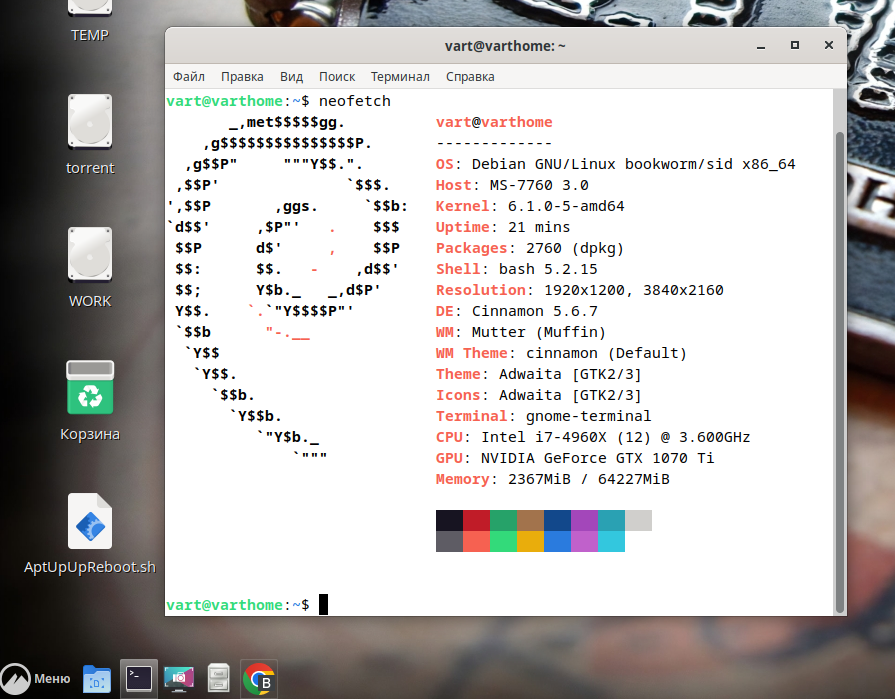The width and height of the screenshot is (895, 699).
Task: Click the Shell line bash 5.2.15
Action: point(517,269)
